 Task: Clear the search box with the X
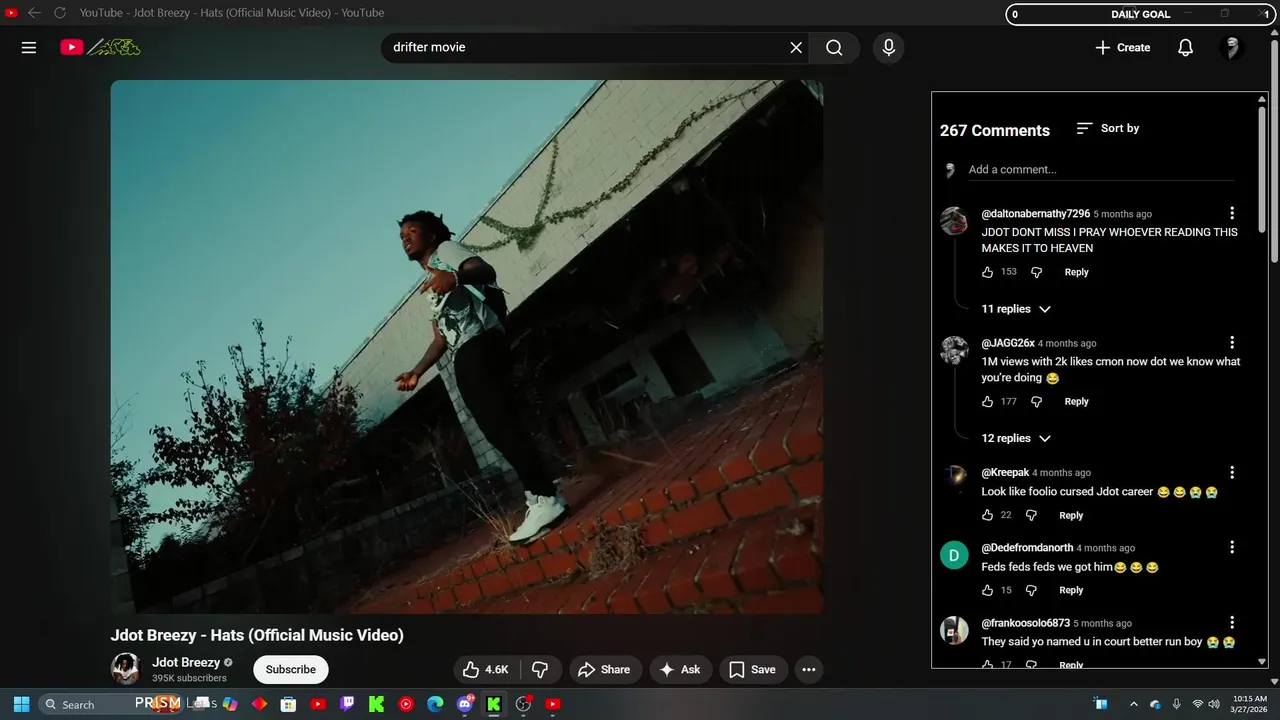(x=796, y=47)
